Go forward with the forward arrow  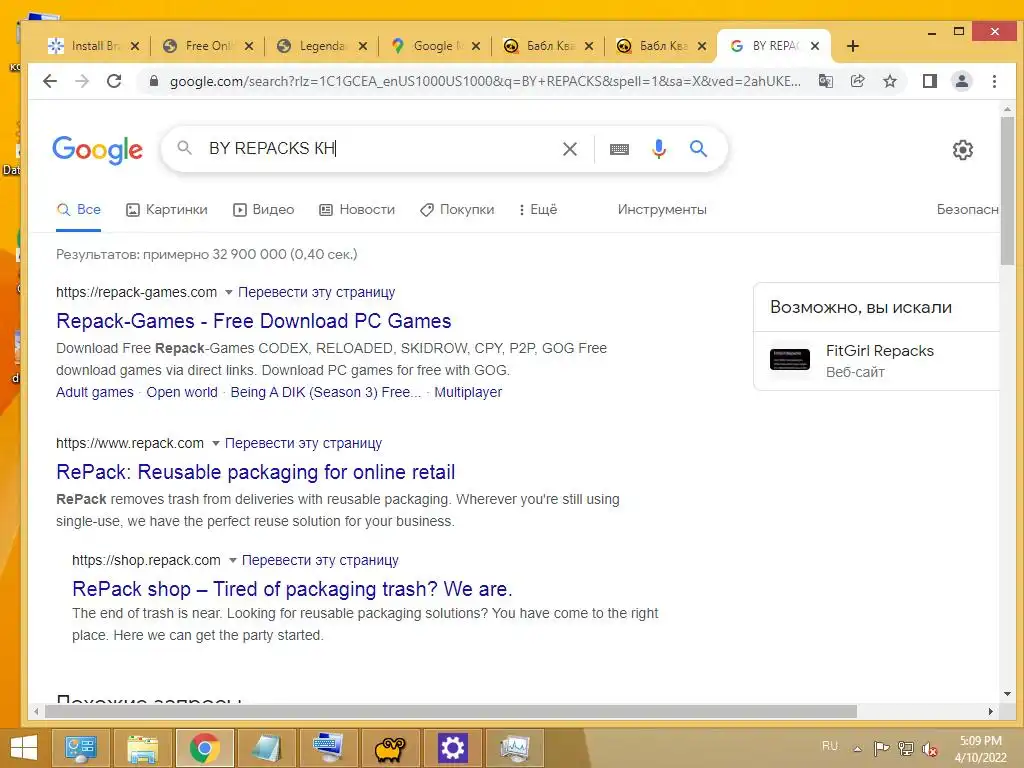(82, 81)
